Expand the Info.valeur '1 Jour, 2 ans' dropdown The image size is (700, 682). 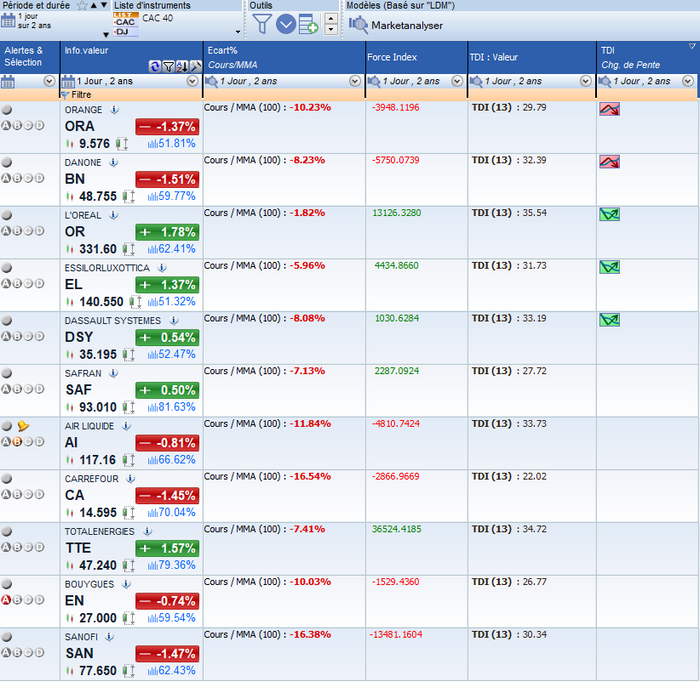[x=192, y=81]
